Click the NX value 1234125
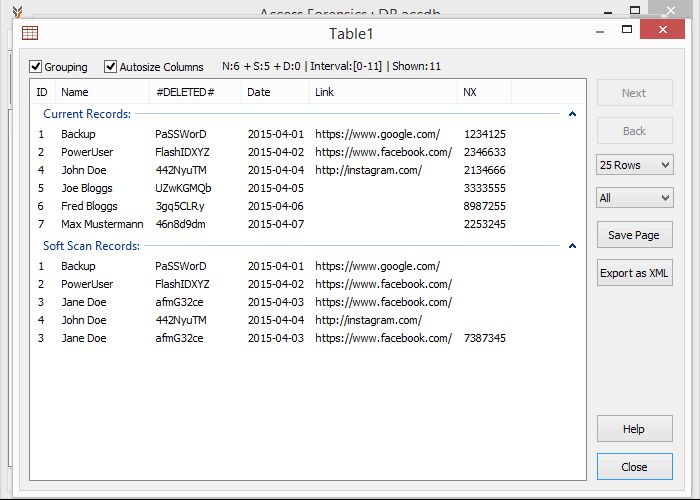This screenshot has width=700, height=500. [x=485, y=134]
